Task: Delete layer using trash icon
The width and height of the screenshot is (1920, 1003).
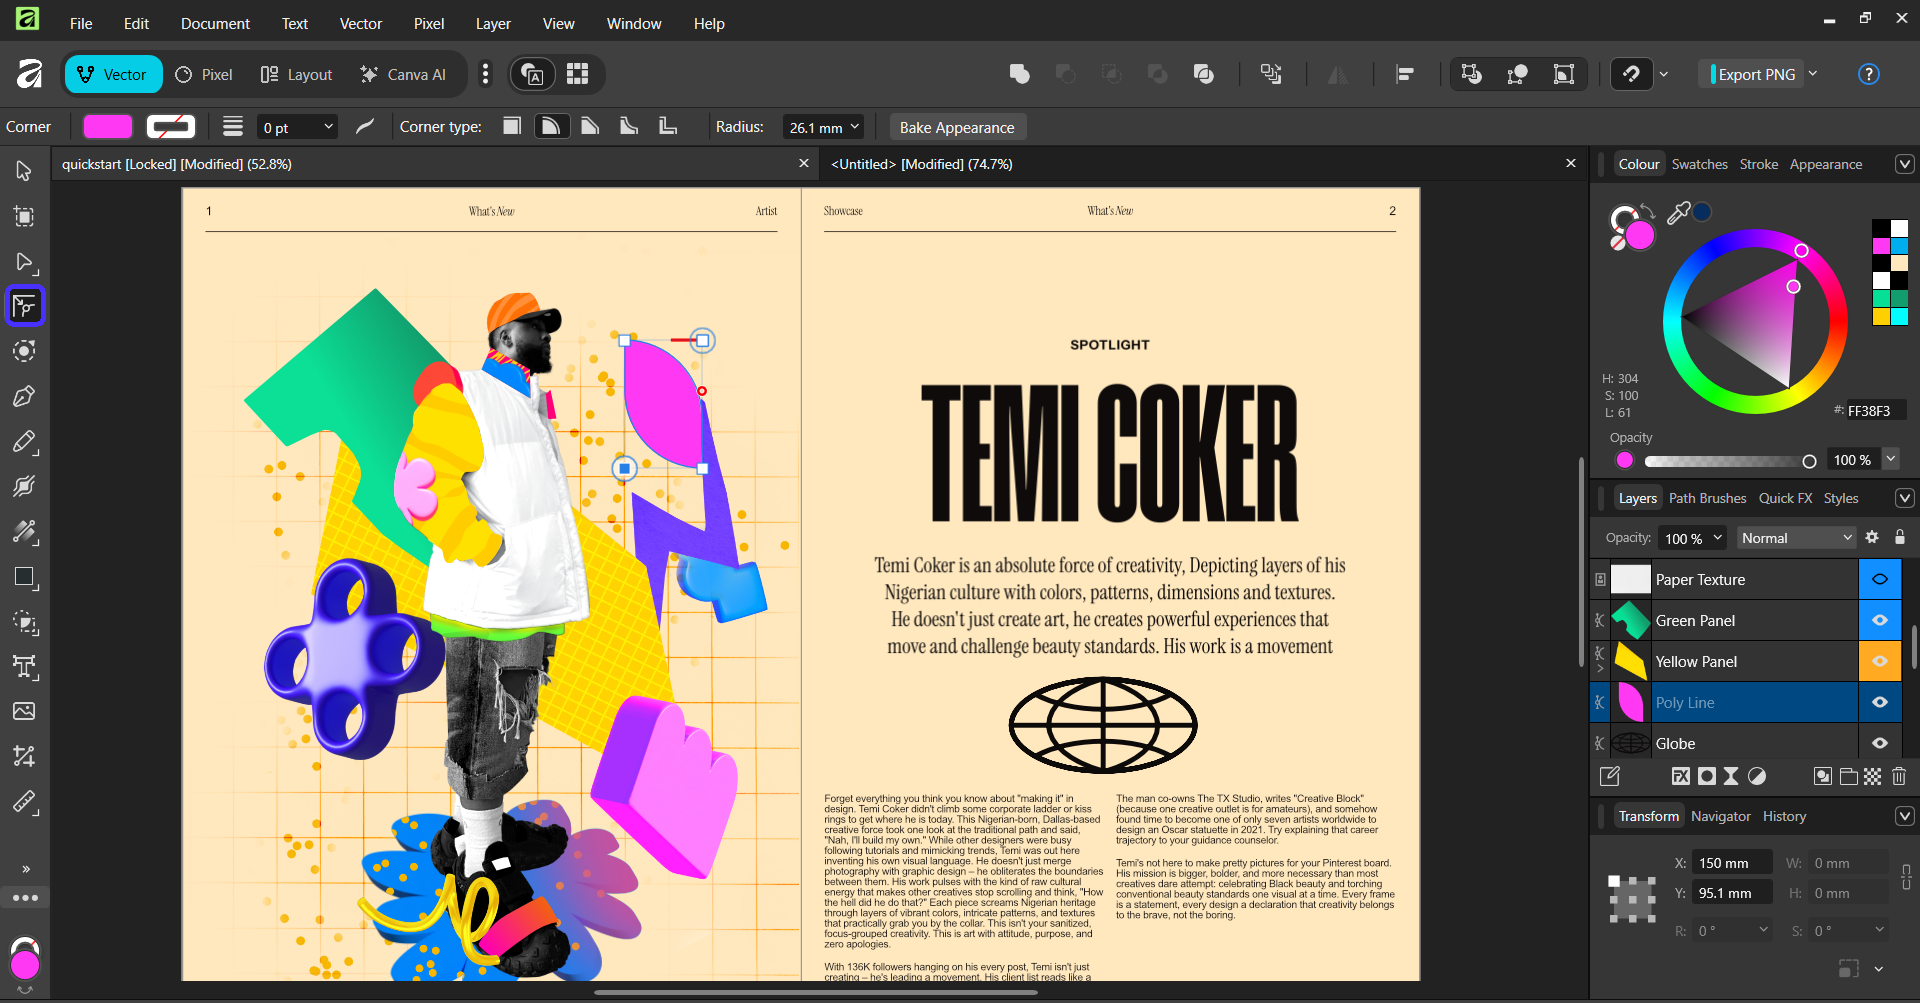Action: tap(1899, 776)
